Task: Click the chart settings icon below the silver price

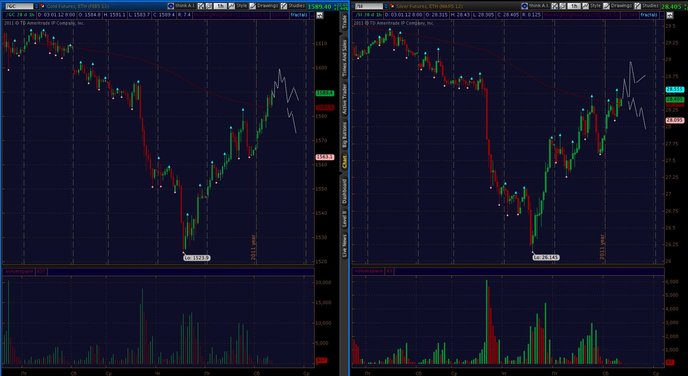Action: [670, 15]
